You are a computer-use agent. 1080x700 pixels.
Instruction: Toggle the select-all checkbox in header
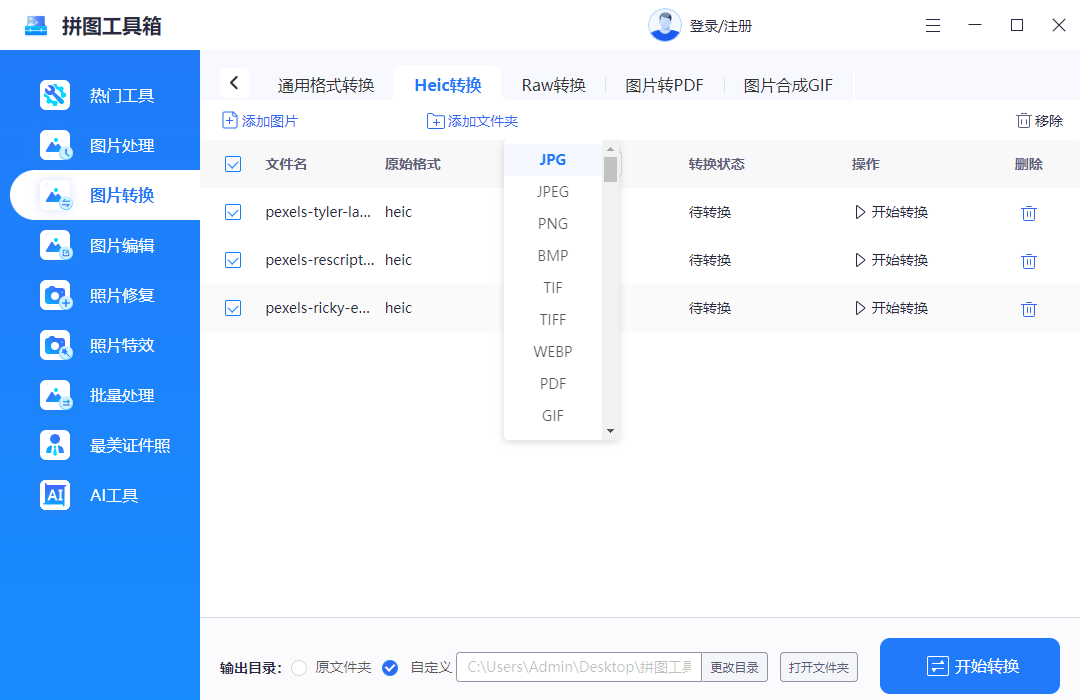point(233,164)
